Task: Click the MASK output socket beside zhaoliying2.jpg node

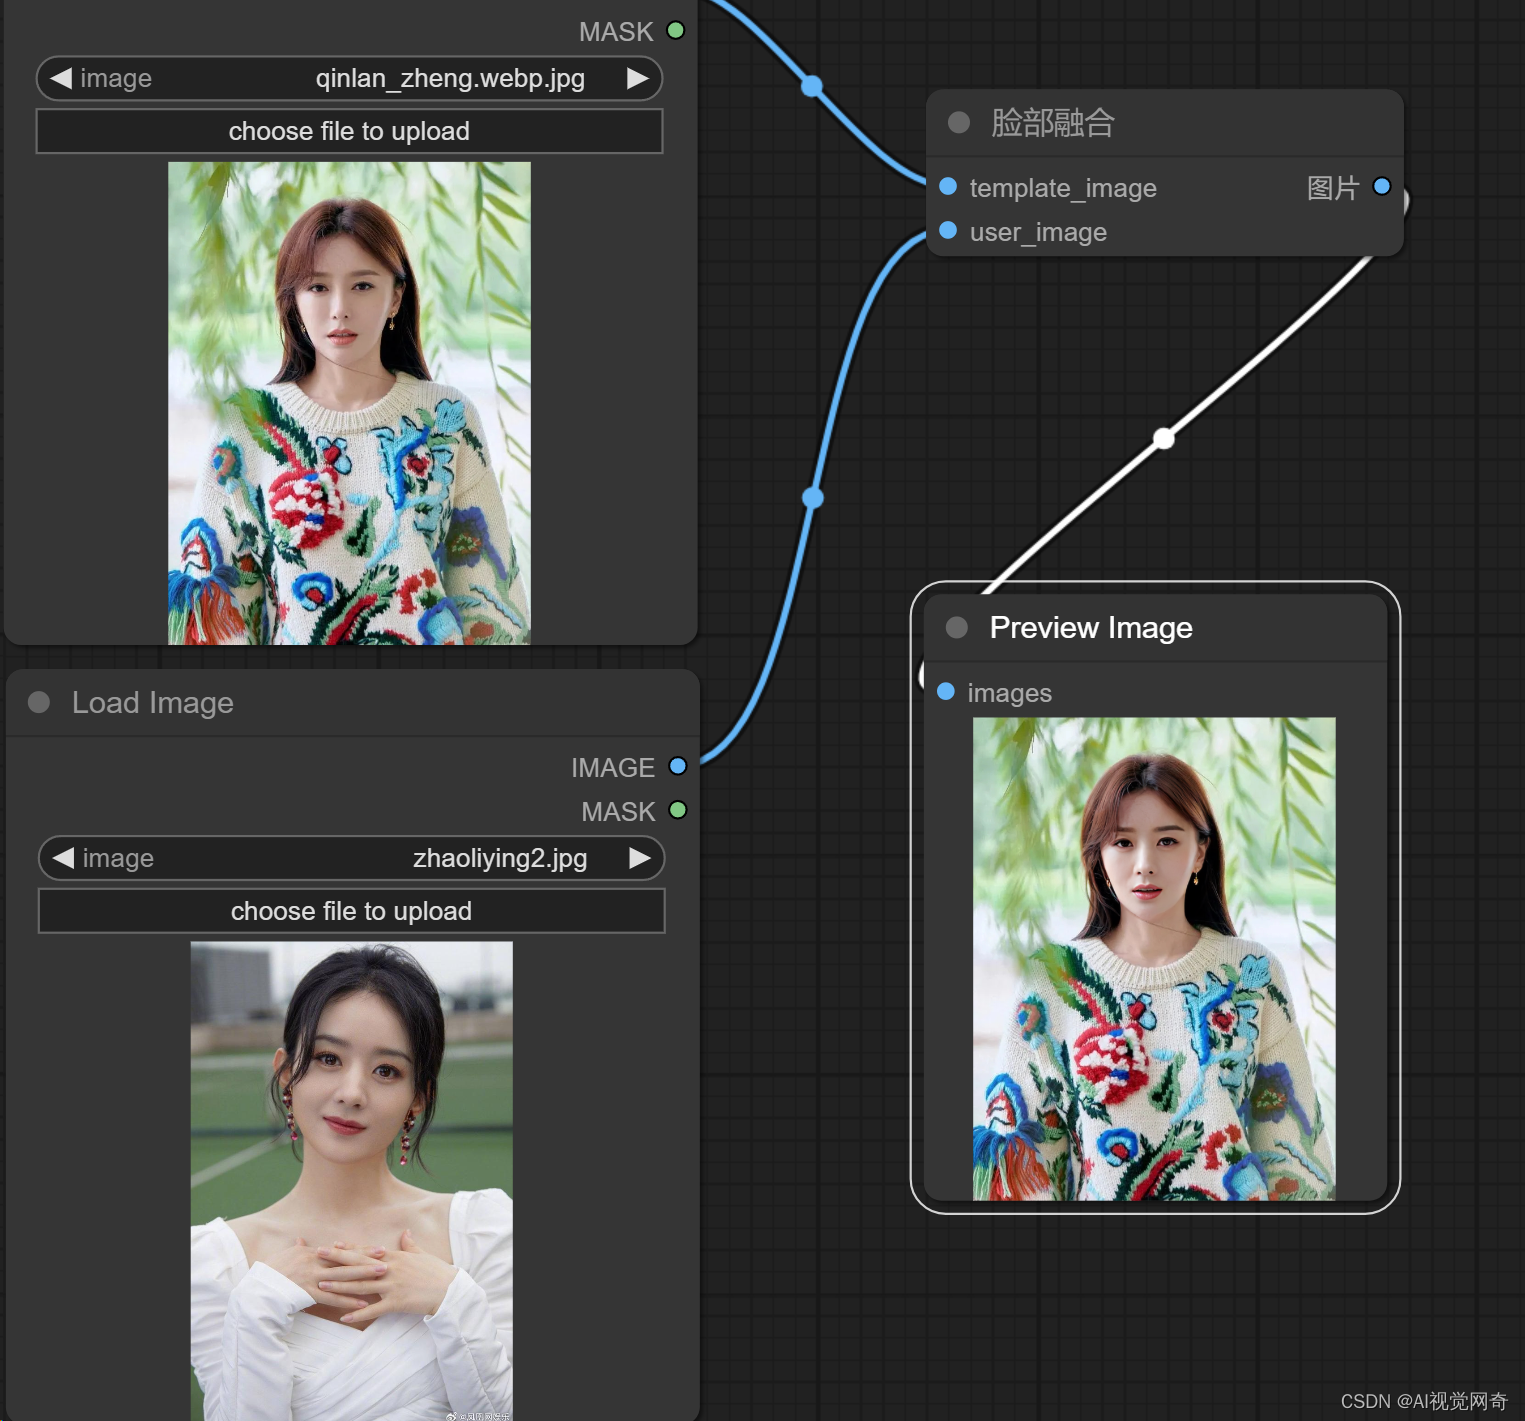Action: point(678,810)
